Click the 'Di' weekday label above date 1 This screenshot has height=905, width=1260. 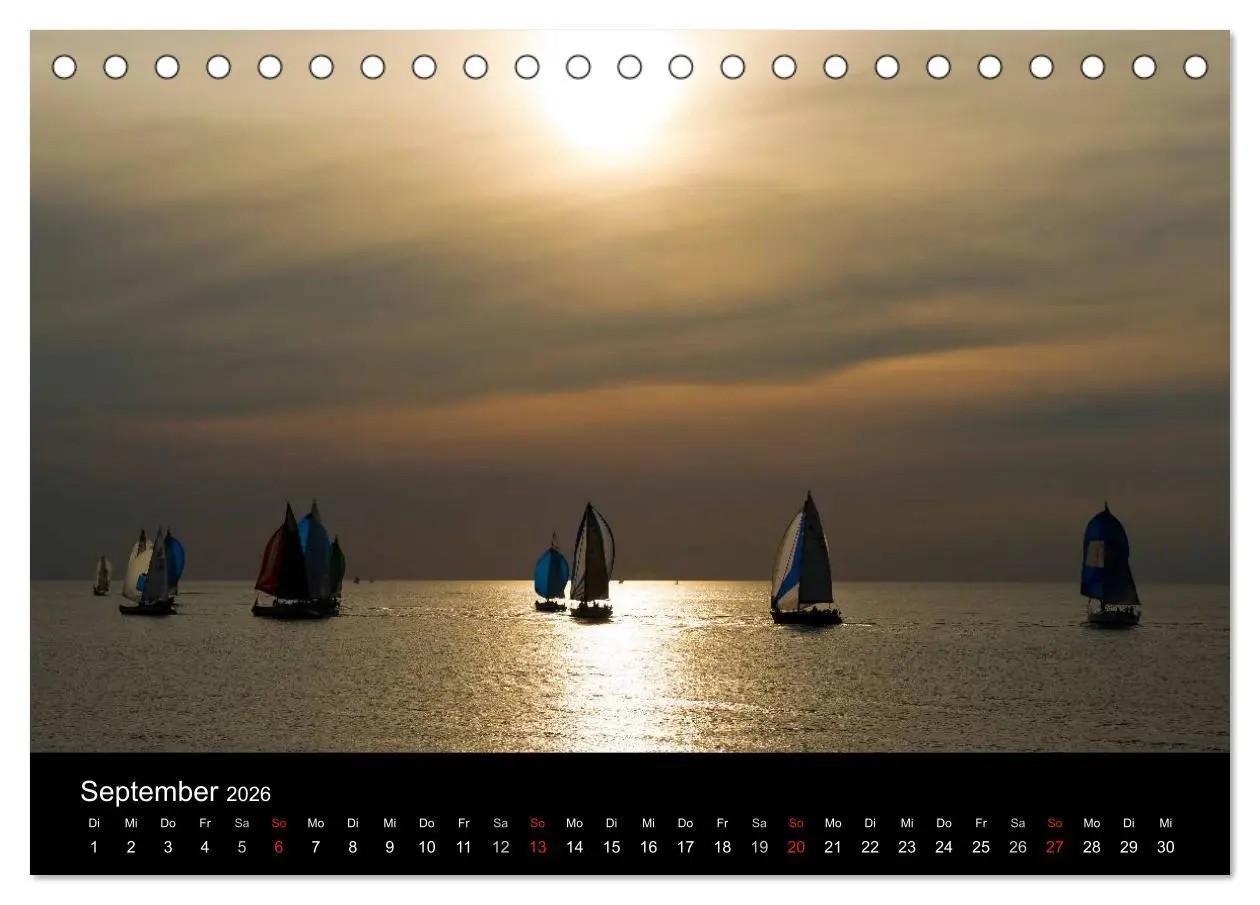coord(94,824)
